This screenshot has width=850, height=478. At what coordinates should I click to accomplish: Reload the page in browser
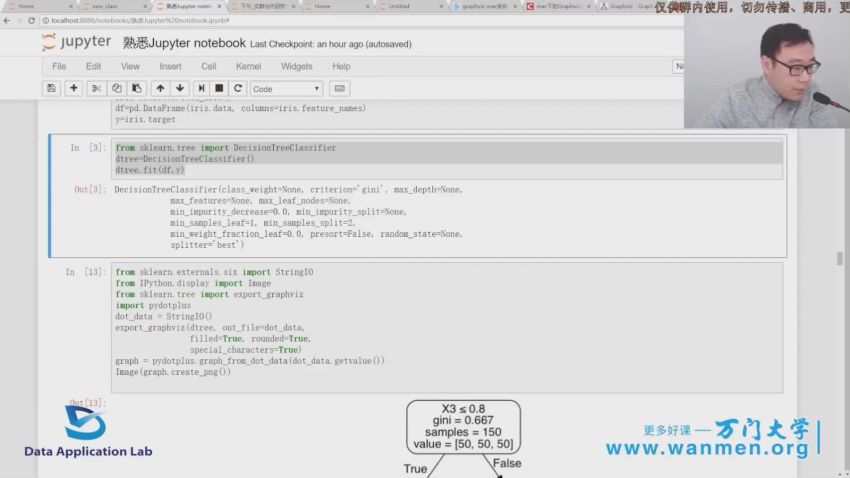coord(31,21)
